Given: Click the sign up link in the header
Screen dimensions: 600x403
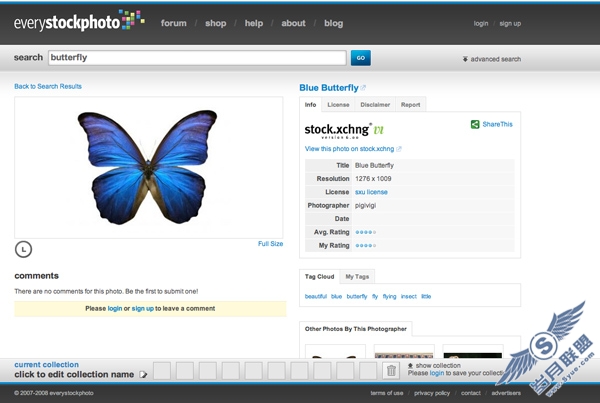Looking at the screenshot, I should (510, 23).
